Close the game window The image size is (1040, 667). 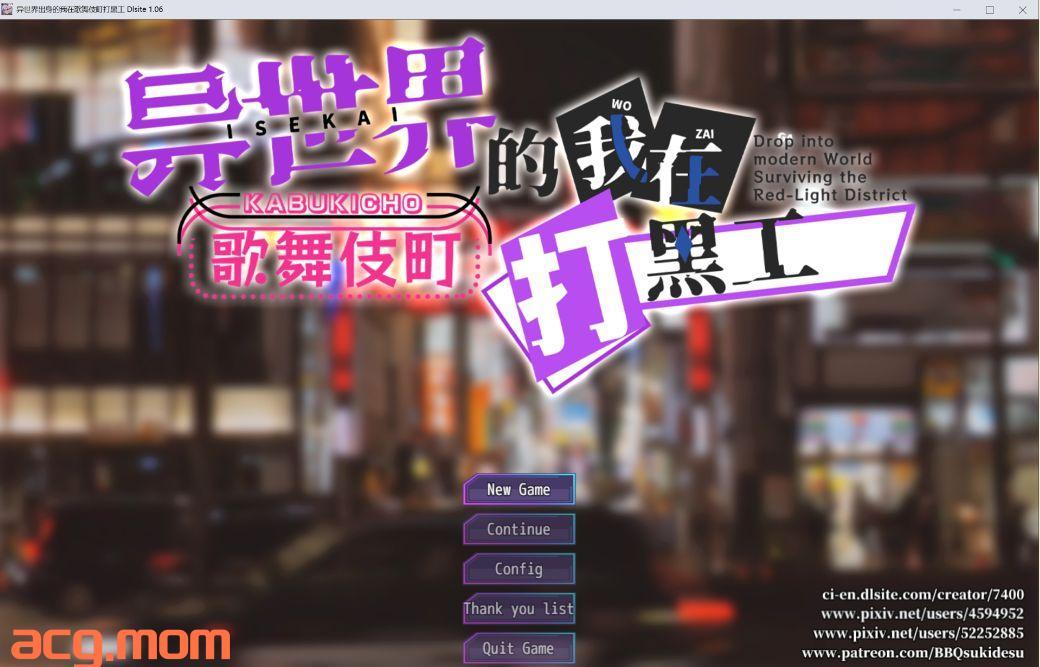1022,10
